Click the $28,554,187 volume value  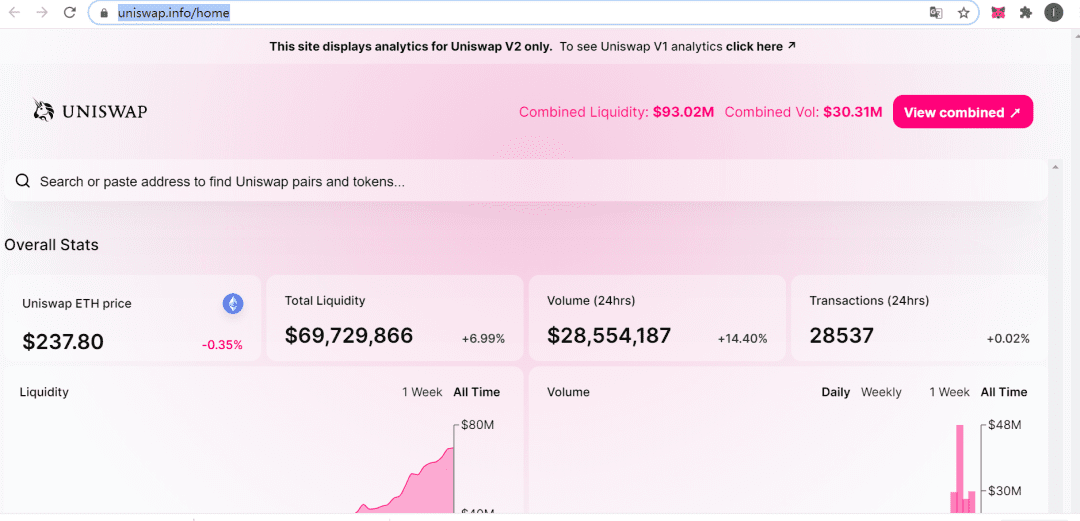point(609,336)
